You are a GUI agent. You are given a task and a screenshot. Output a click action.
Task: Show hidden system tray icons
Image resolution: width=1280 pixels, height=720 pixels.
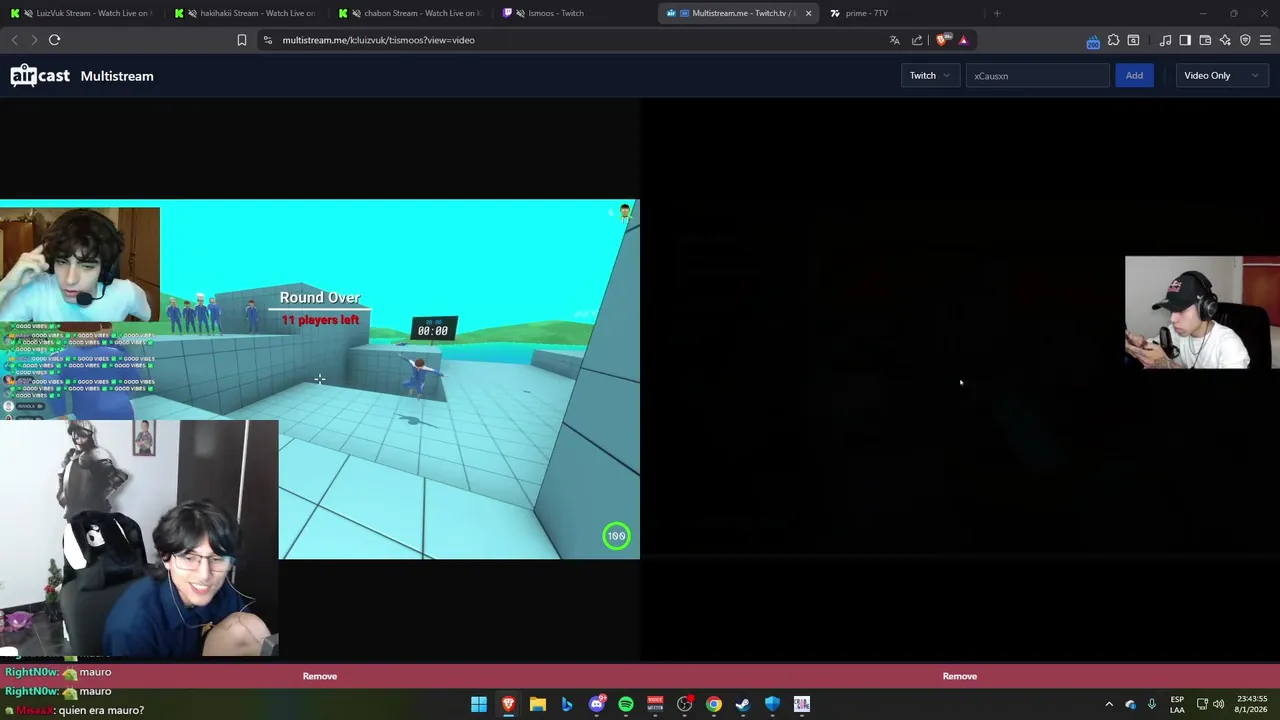1108,704
